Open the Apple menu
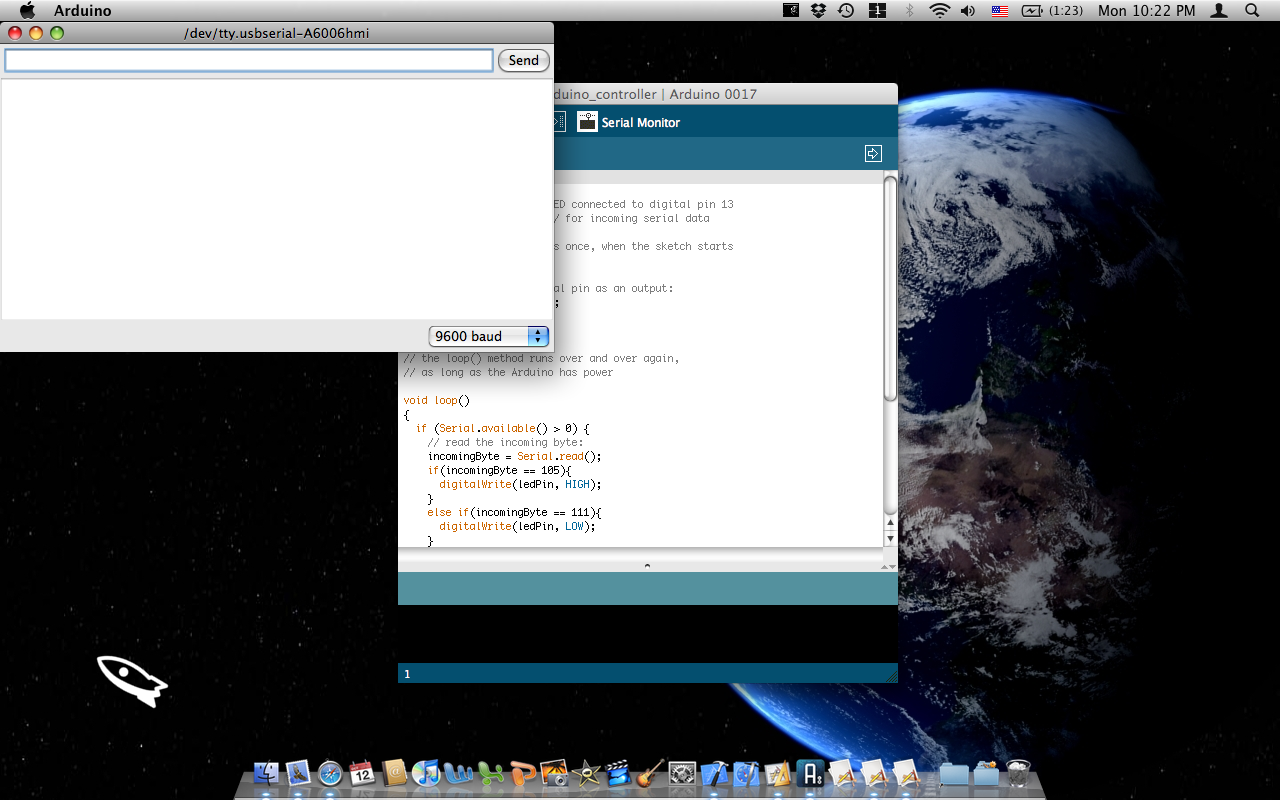This screenshot has width=1280, height=800. [x=27, y=11]
